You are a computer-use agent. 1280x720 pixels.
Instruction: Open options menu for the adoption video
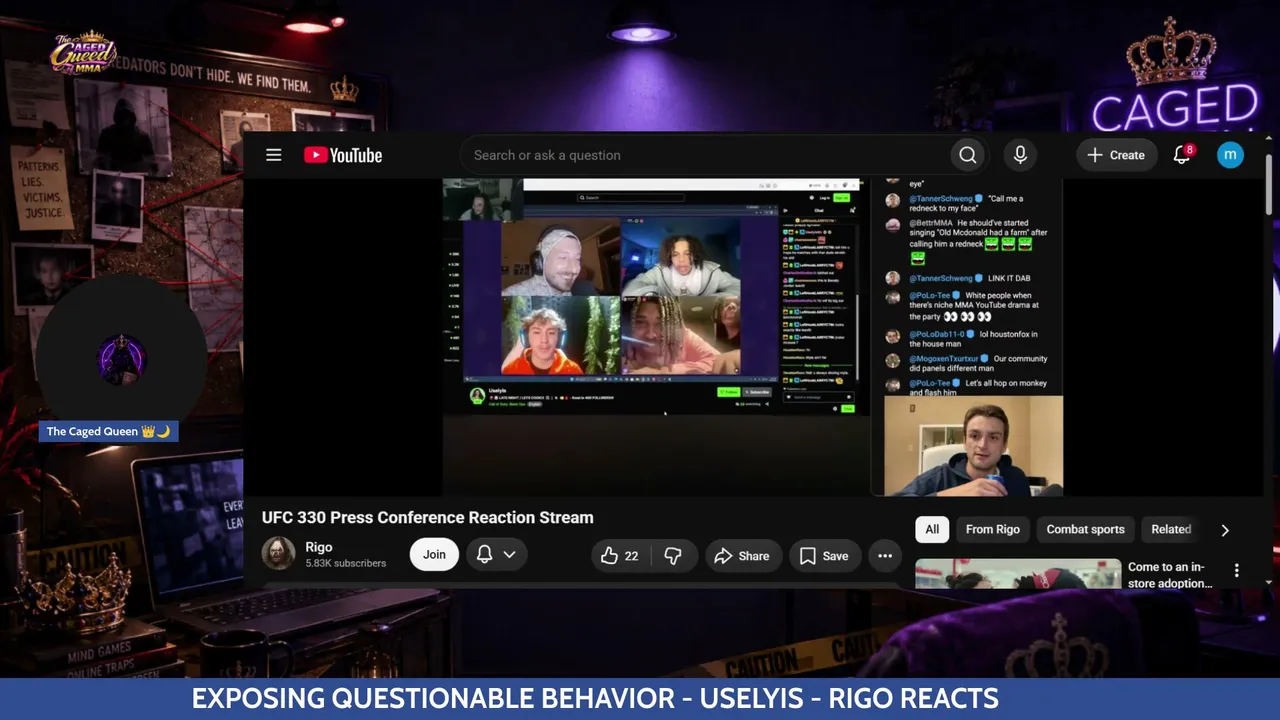click(x=1237, y=570)
